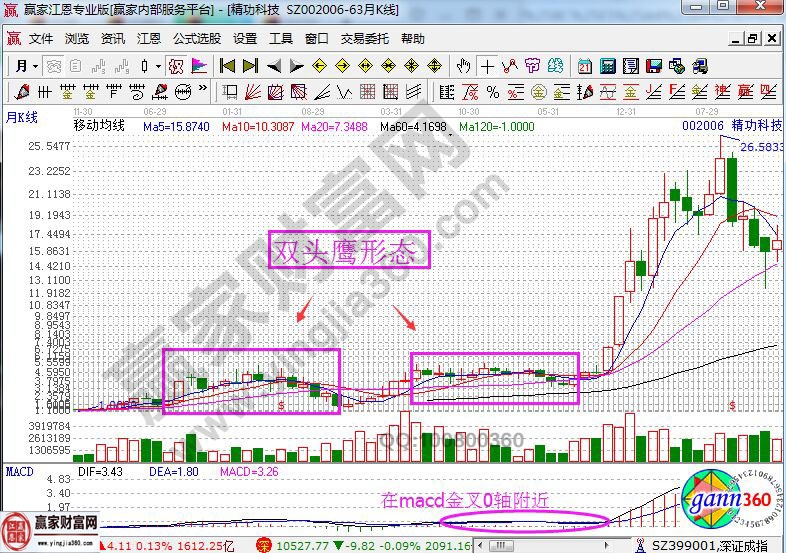Click the square measuring box tool
Screen dimensions: 786x553
[x=230, y=92]
